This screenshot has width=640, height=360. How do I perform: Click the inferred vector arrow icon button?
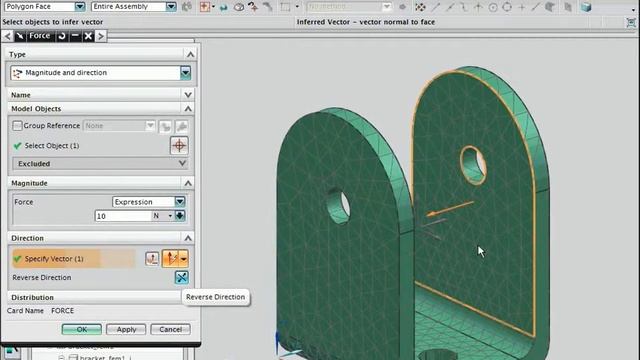[x=171, y=259]
